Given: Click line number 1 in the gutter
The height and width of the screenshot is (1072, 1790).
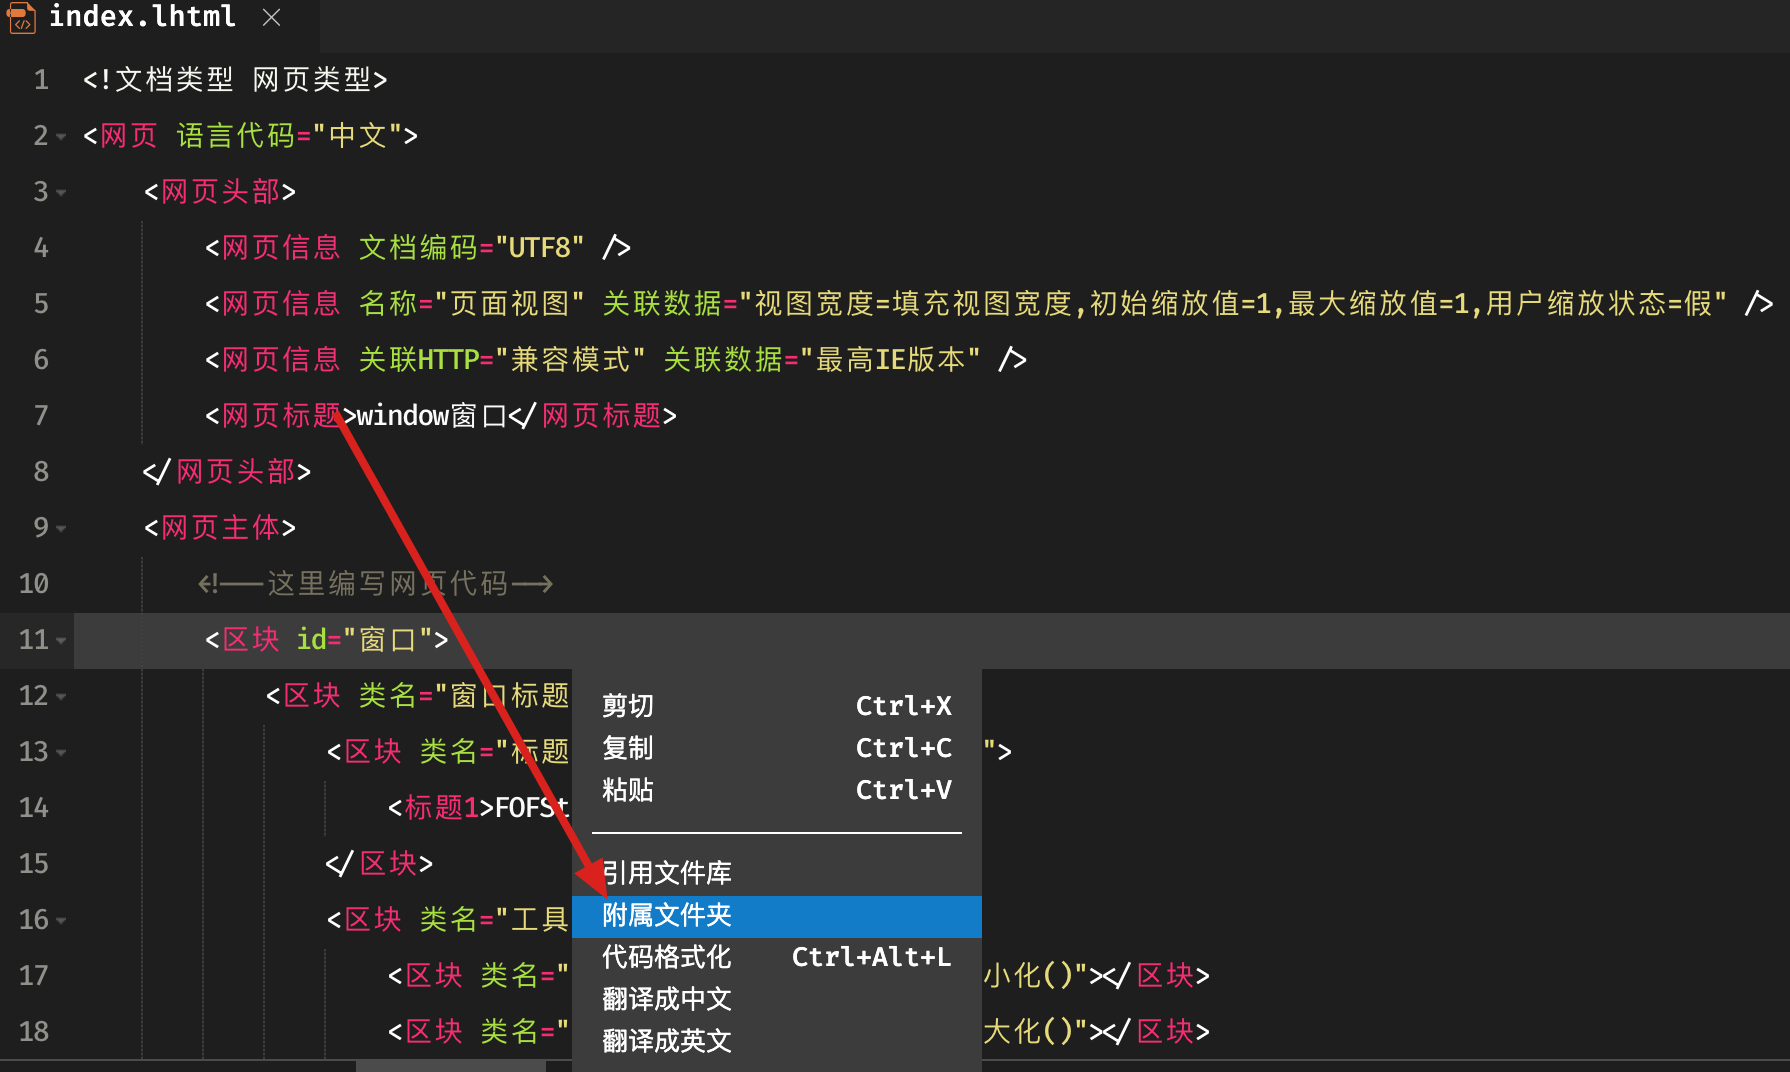Looking at the screenshot, I should (x=41, y=80).
